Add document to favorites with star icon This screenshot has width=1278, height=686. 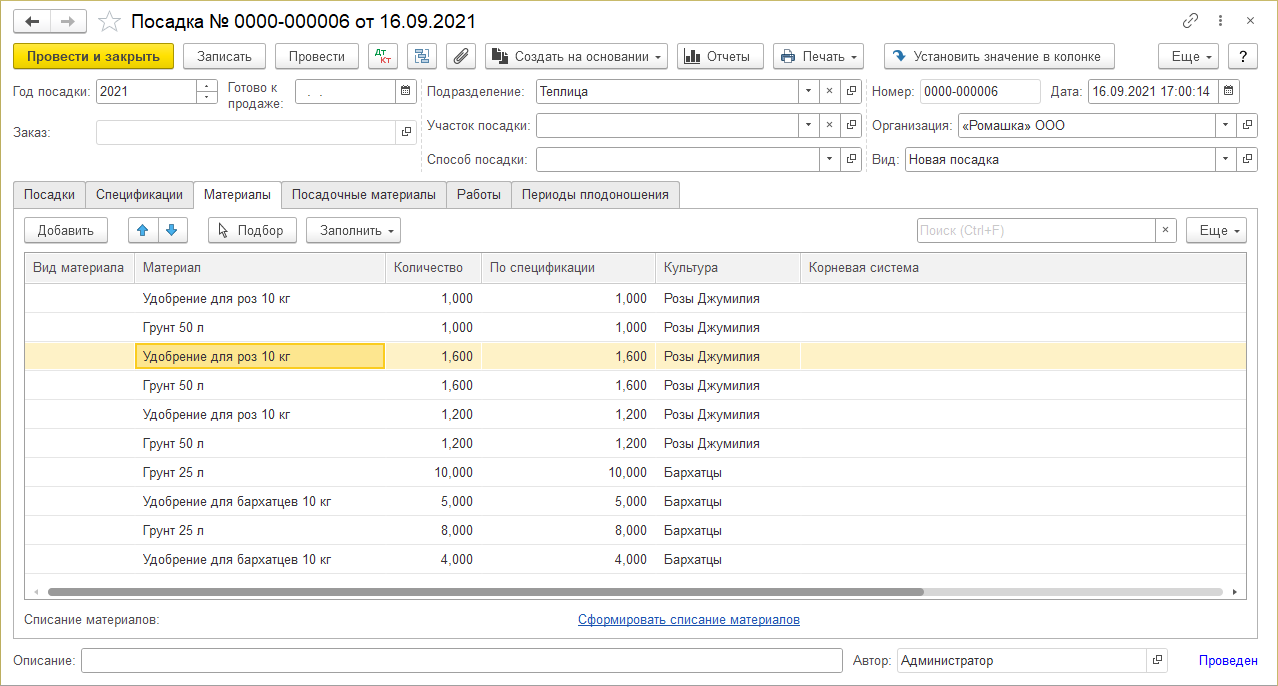click(109, 21)
